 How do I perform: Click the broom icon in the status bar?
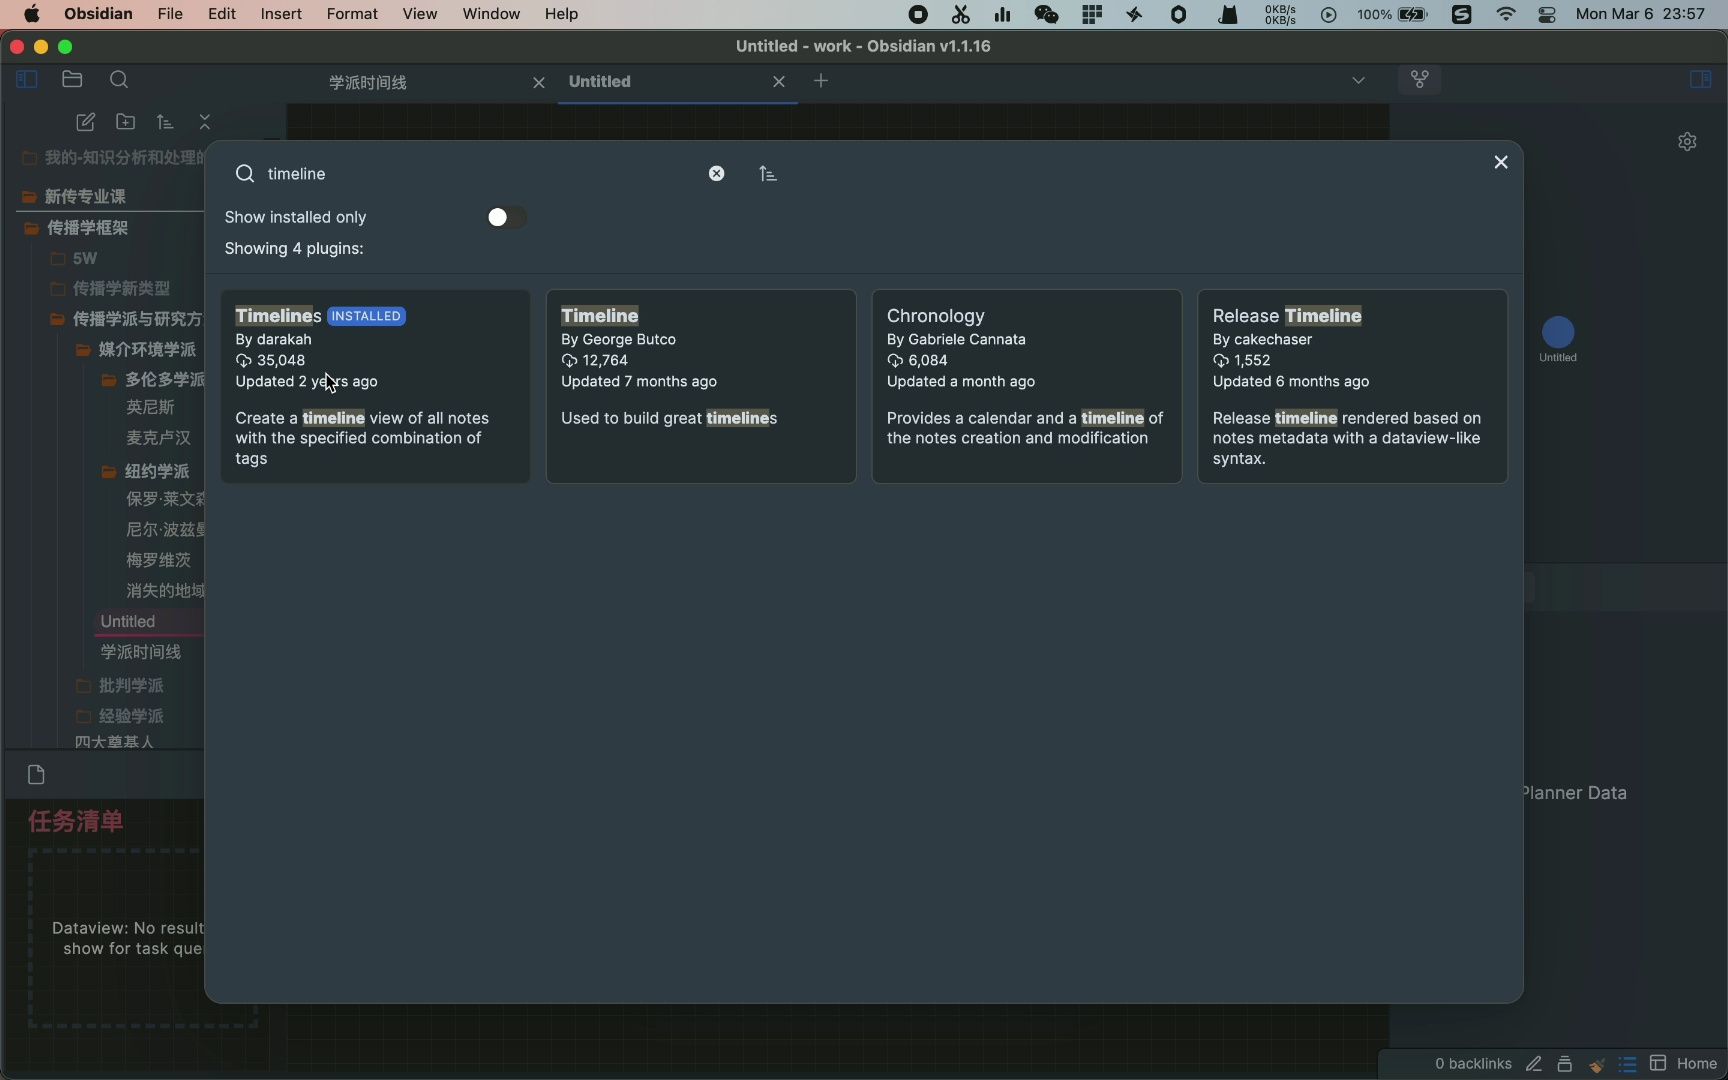click(1597, 1064)
